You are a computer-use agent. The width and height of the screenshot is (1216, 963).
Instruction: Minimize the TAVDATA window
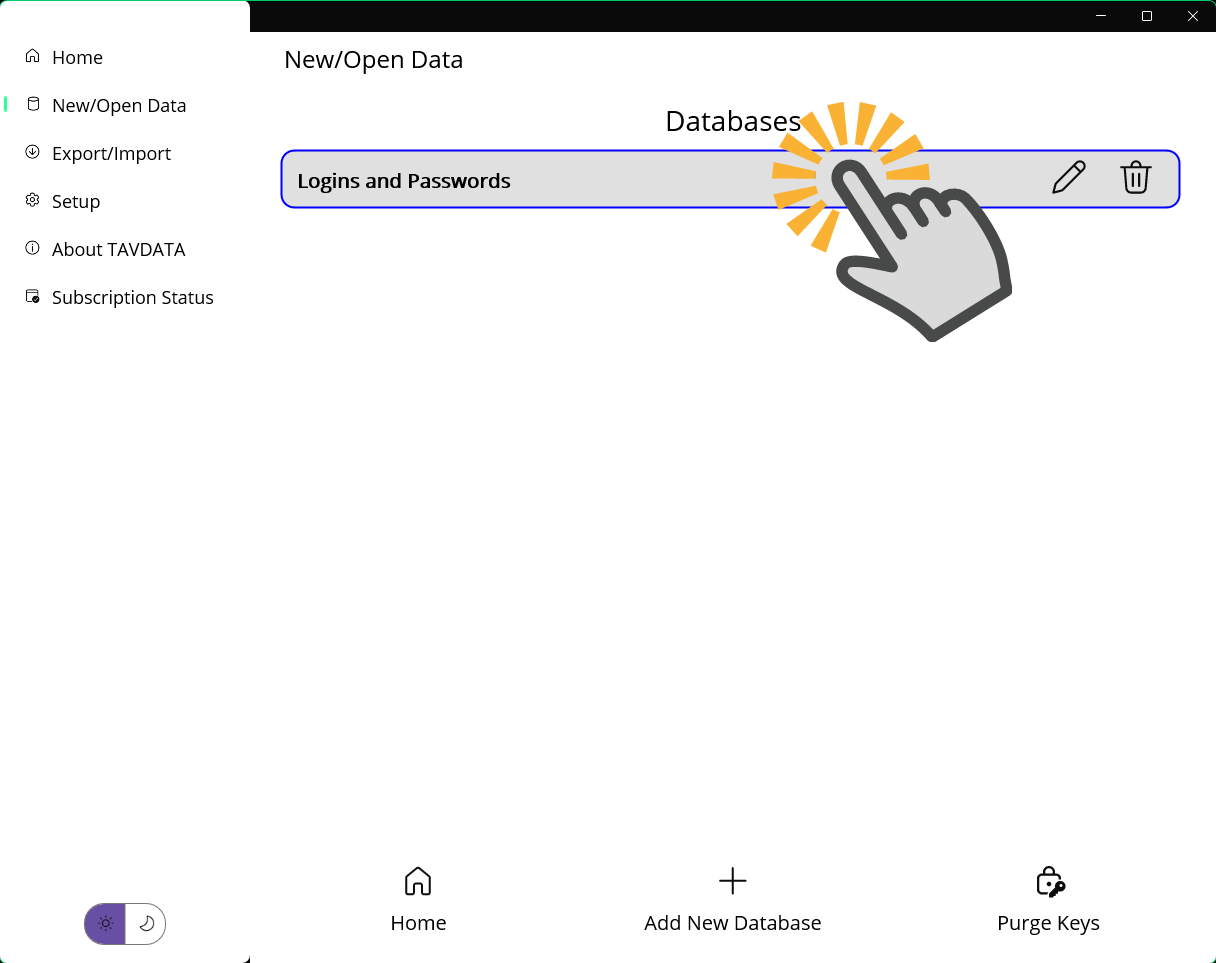[1101, 16]
